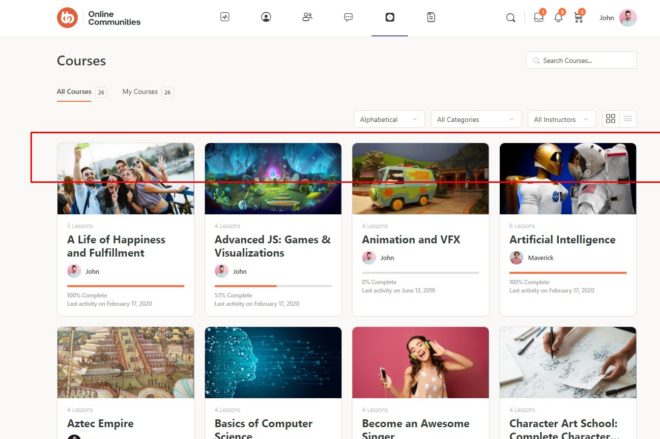Focus the Search Courses field
The image size is (660, 439).
tap(581, 60)
